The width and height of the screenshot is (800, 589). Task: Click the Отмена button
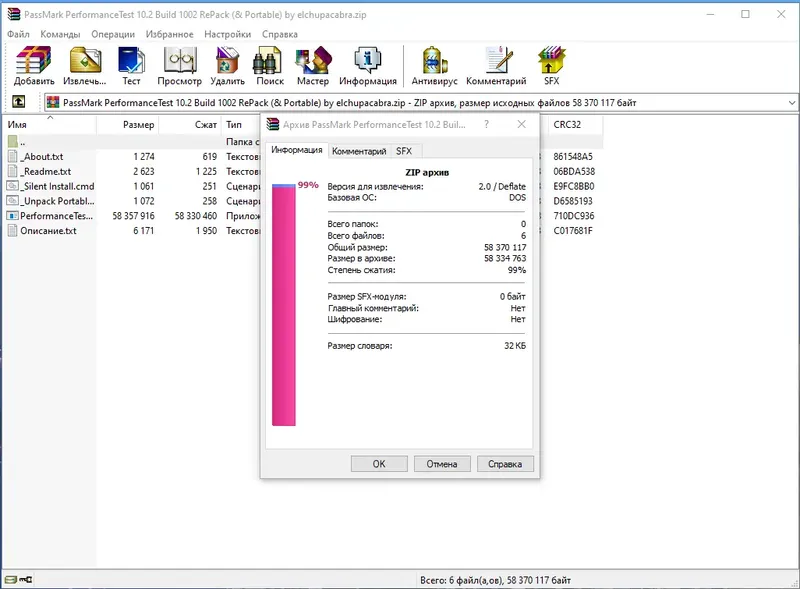[x=442, y=464]
